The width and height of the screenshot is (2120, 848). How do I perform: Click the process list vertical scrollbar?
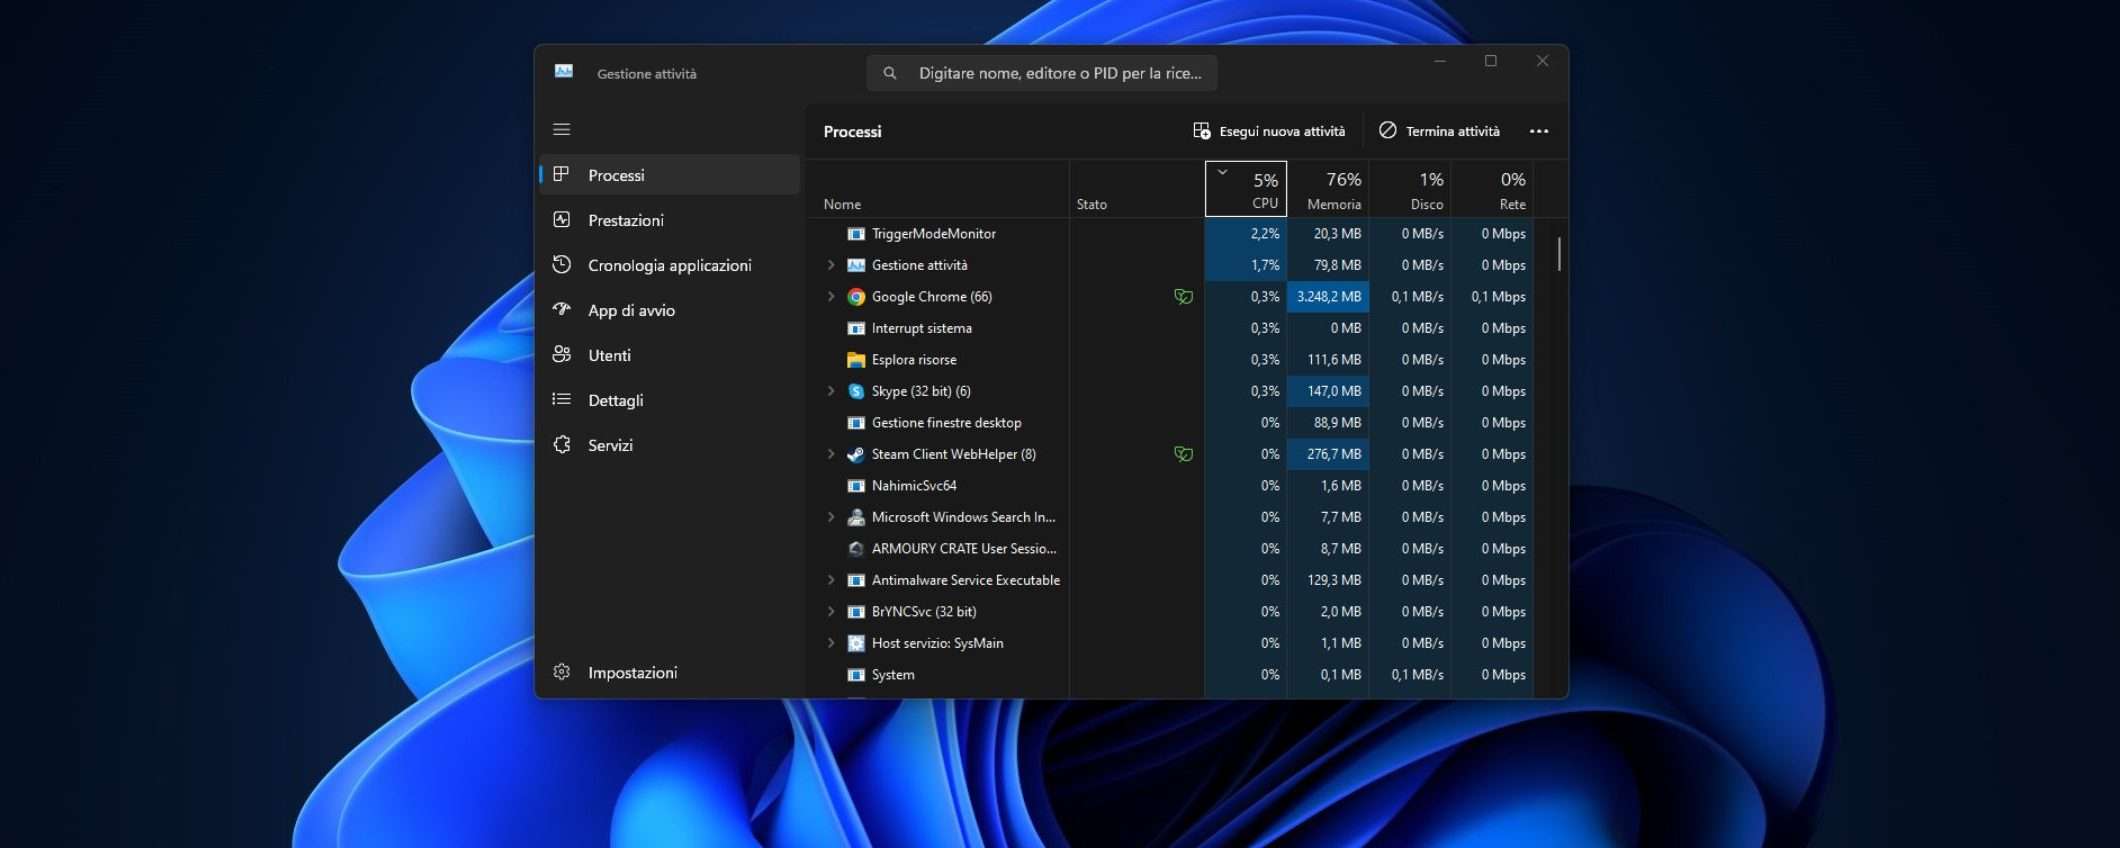1558,254
